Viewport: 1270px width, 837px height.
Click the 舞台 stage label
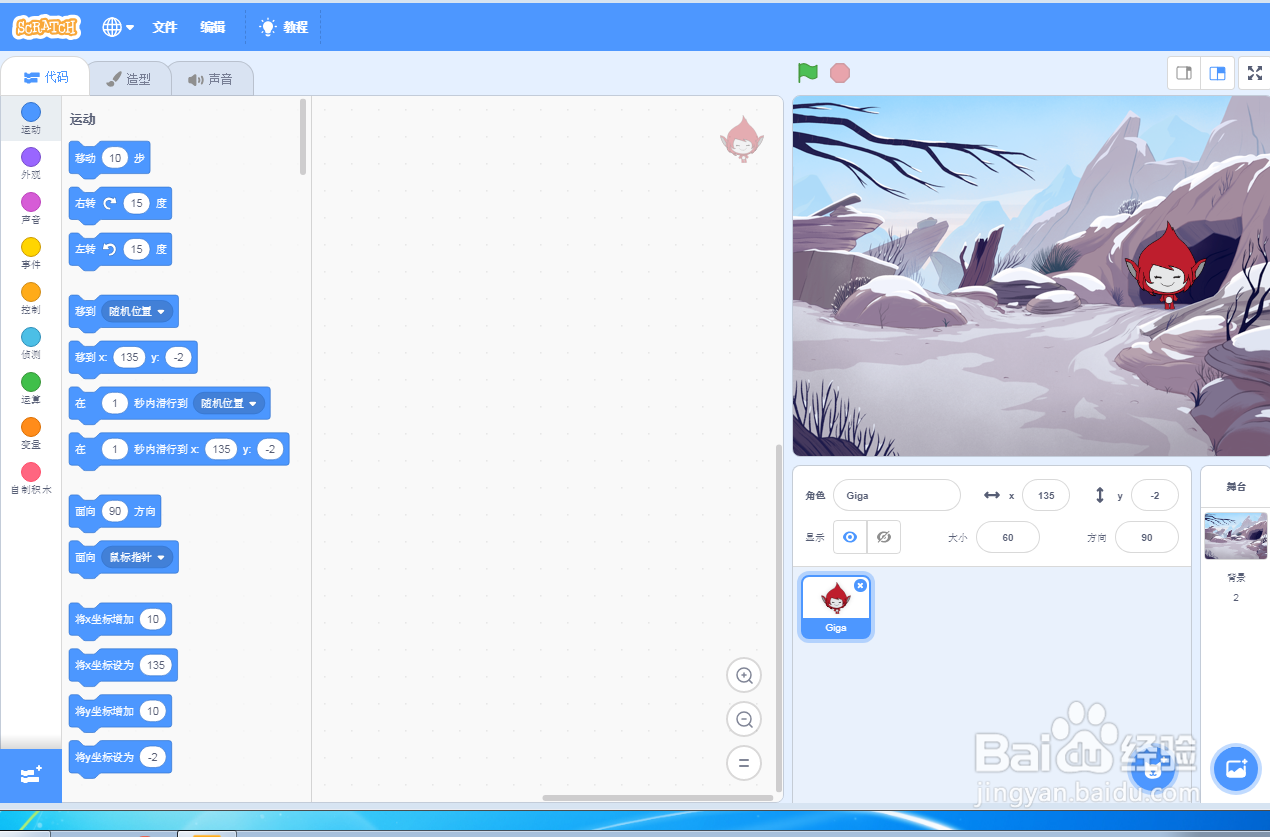coord(1236,487)
